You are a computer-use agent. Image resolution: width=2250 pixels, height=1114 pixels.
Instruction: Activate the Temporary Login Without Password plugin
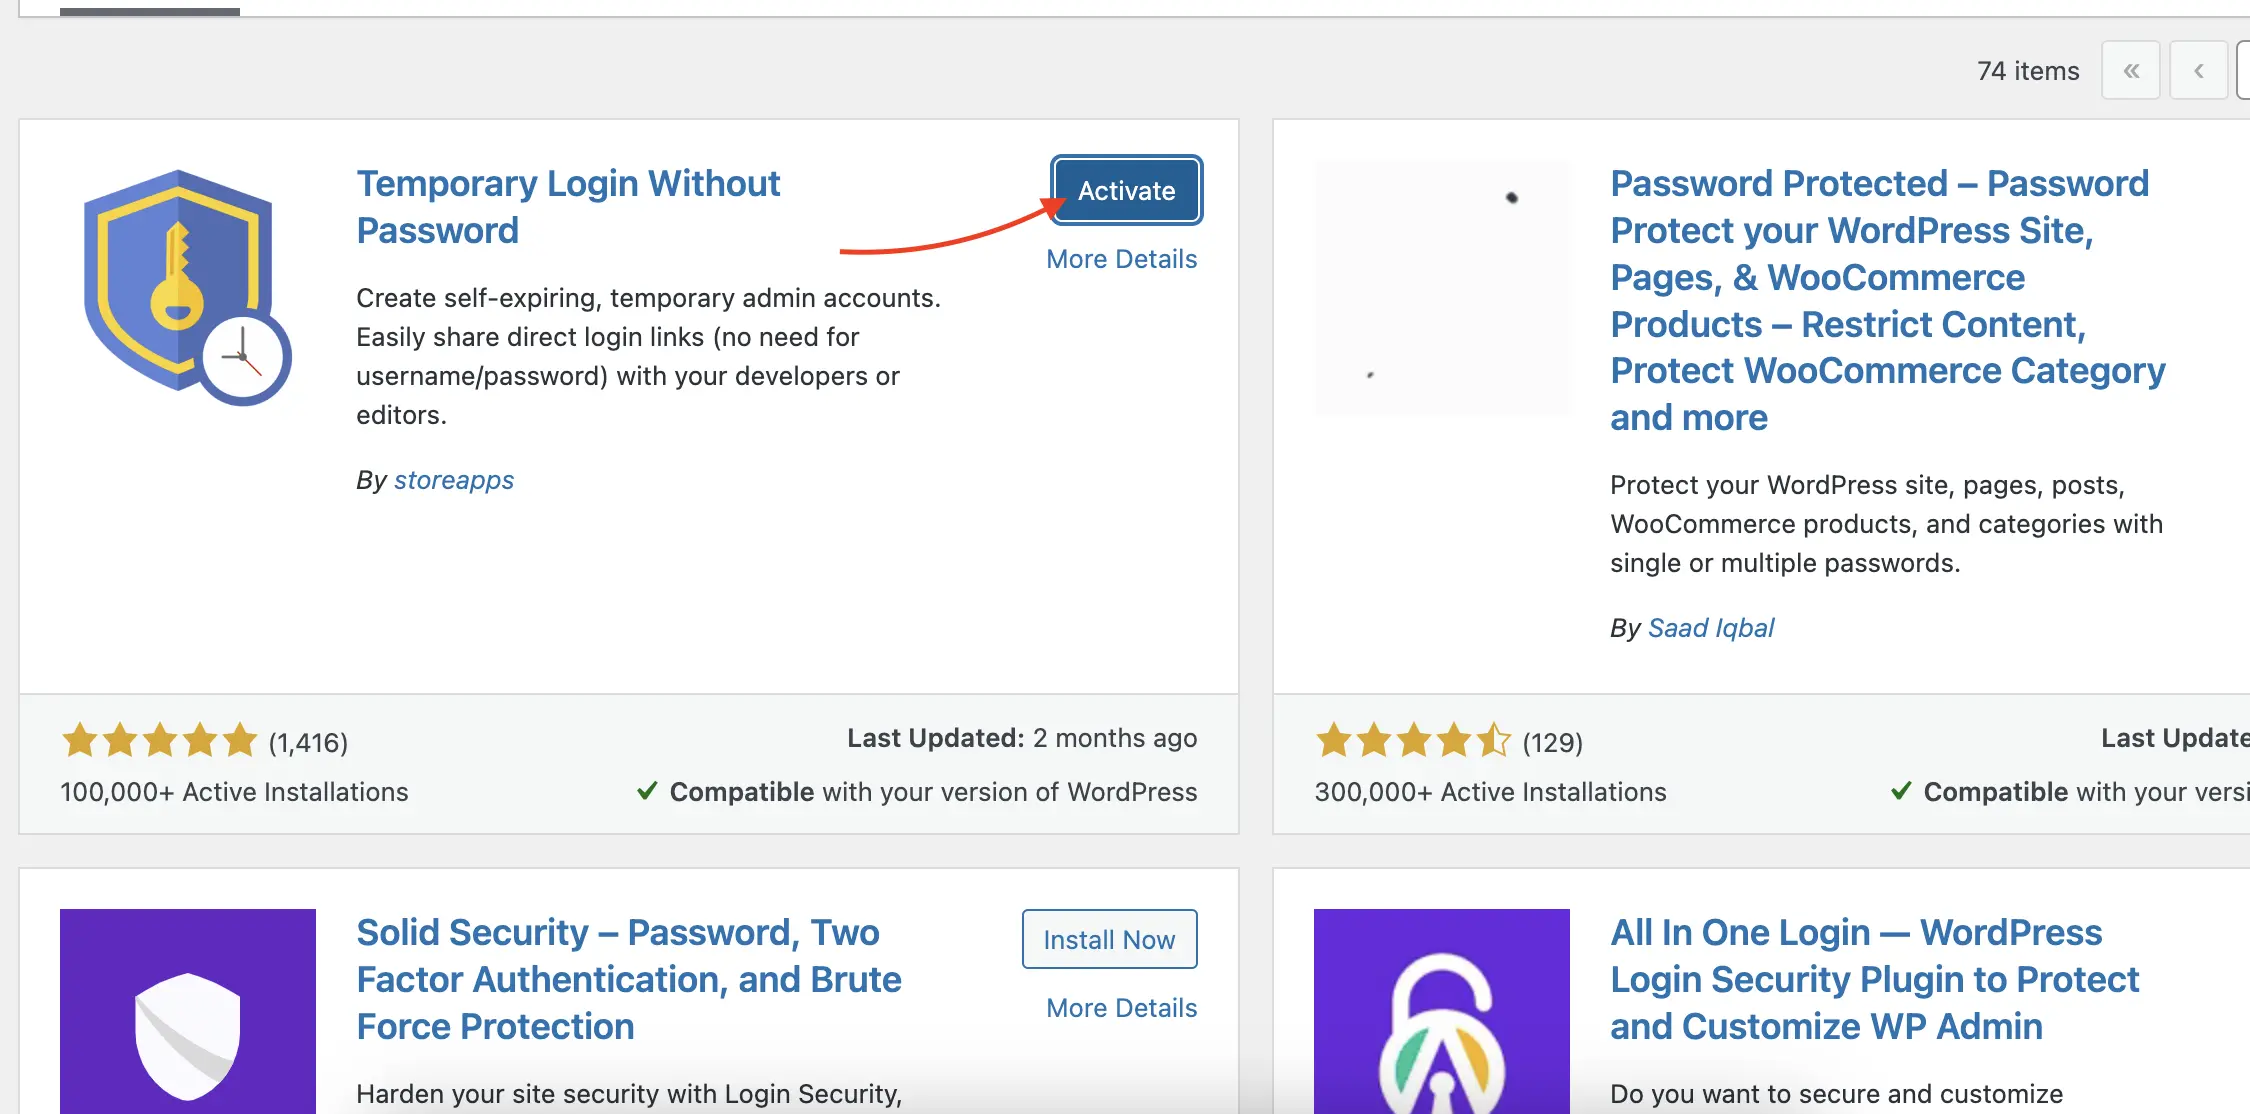pos(1125,190)
